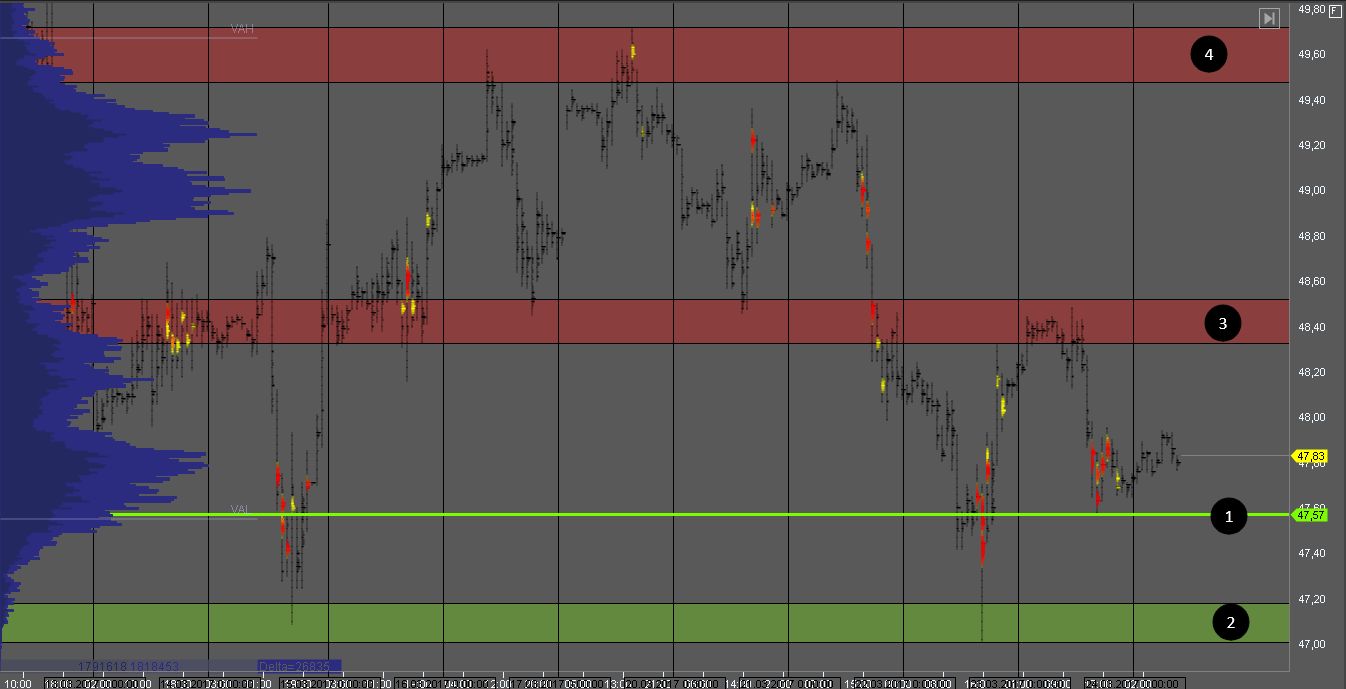Click the VAL label on the volume profile
The width and height of the screenshot is (1346, 689).
240,509
